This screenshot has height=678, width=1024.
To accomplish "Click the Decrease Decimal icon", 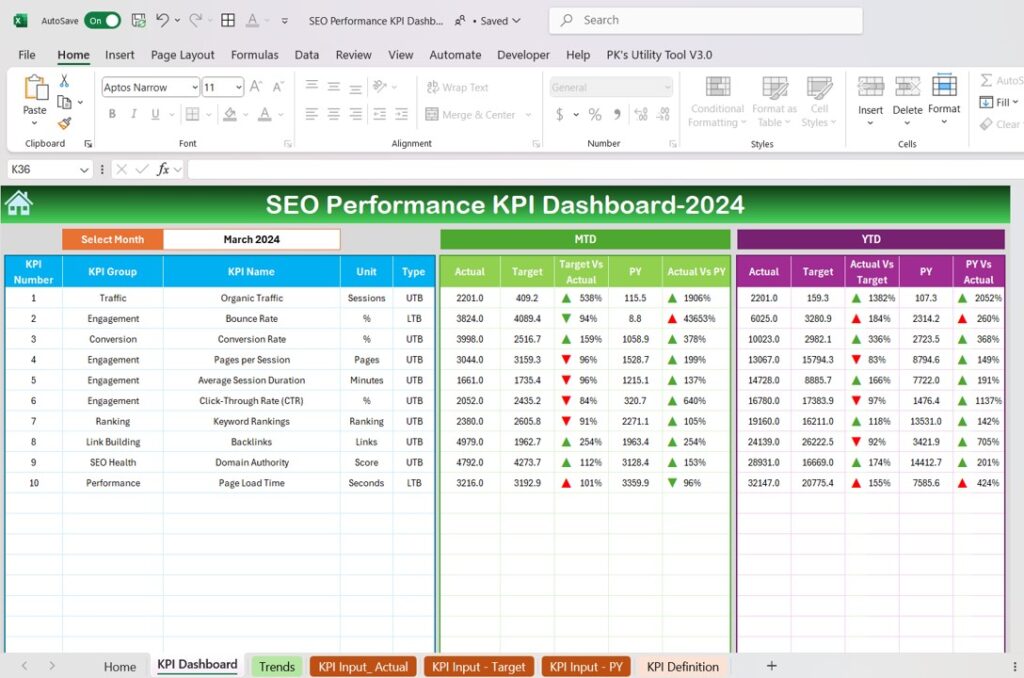I will point(664,114).
